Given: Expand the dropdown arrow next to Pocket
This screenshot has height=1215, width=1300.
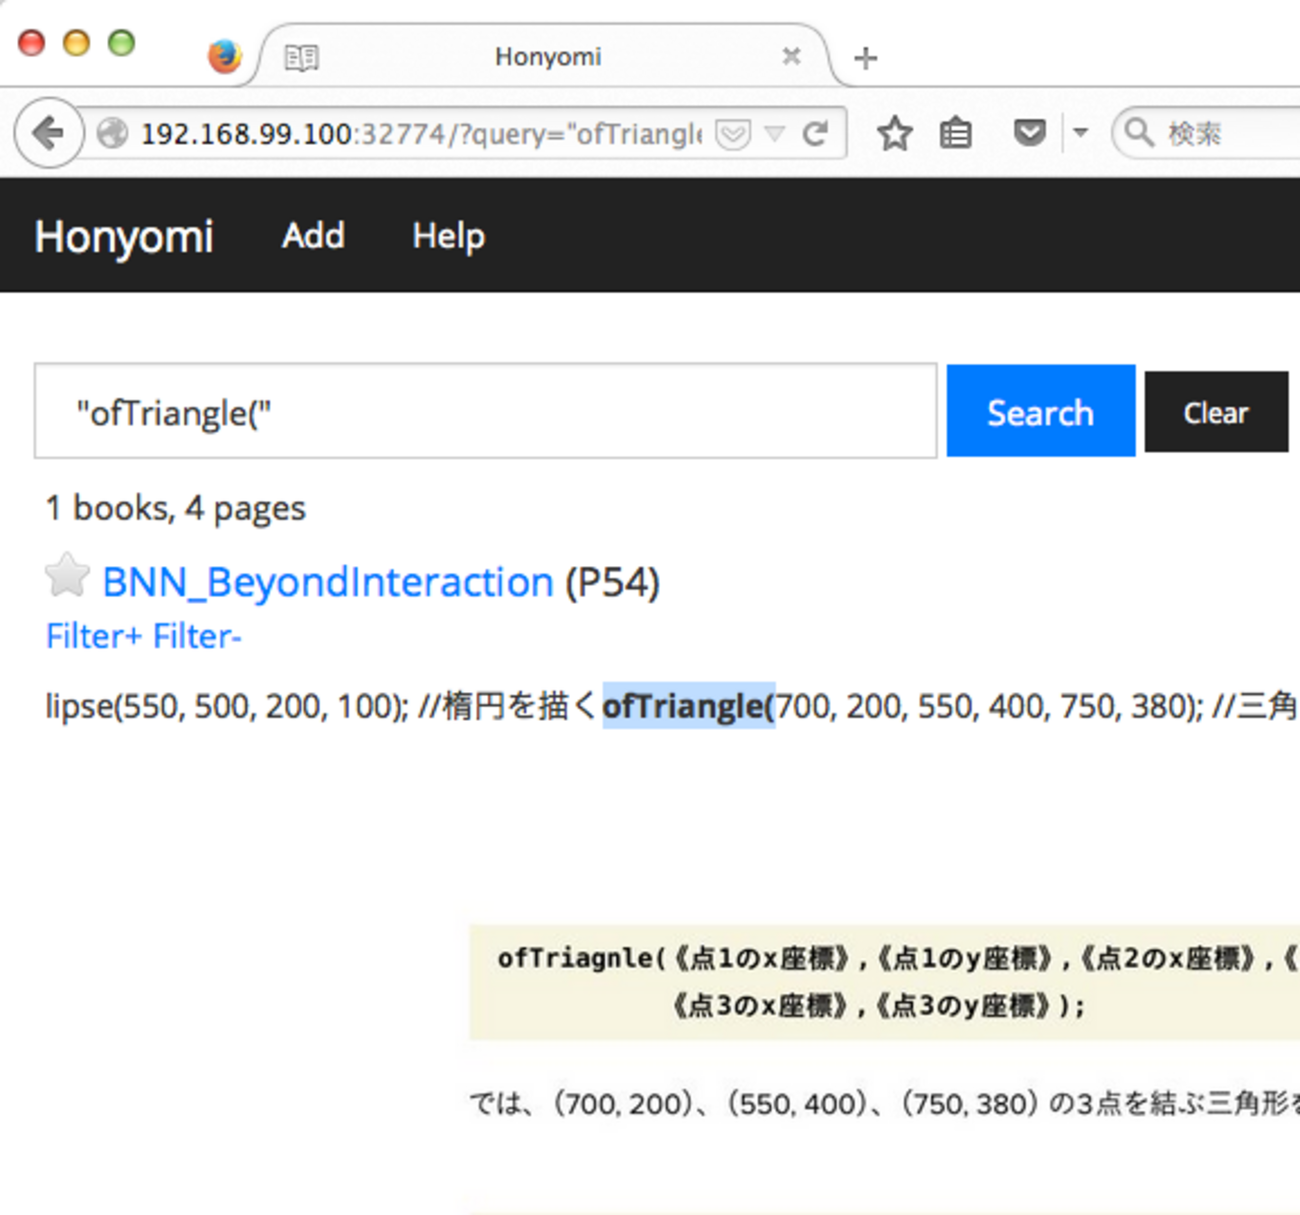Looking at the screenshot, I should [x=1080, y=132].
